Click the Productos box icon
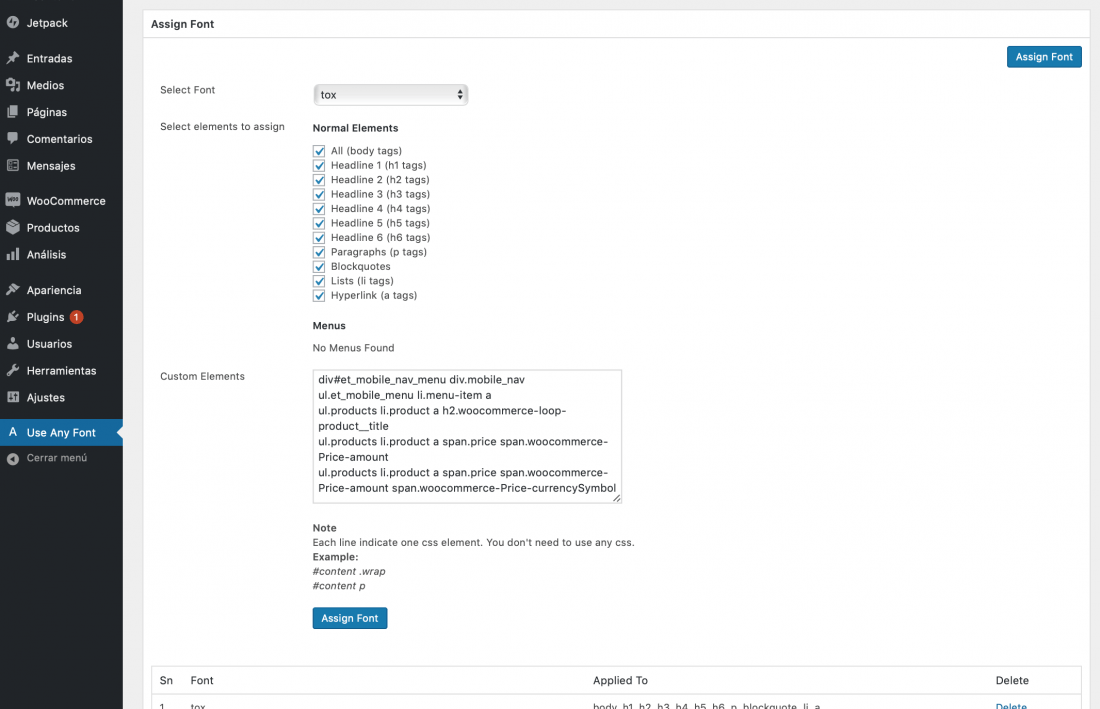The image size is (1100, 709). 13,227
